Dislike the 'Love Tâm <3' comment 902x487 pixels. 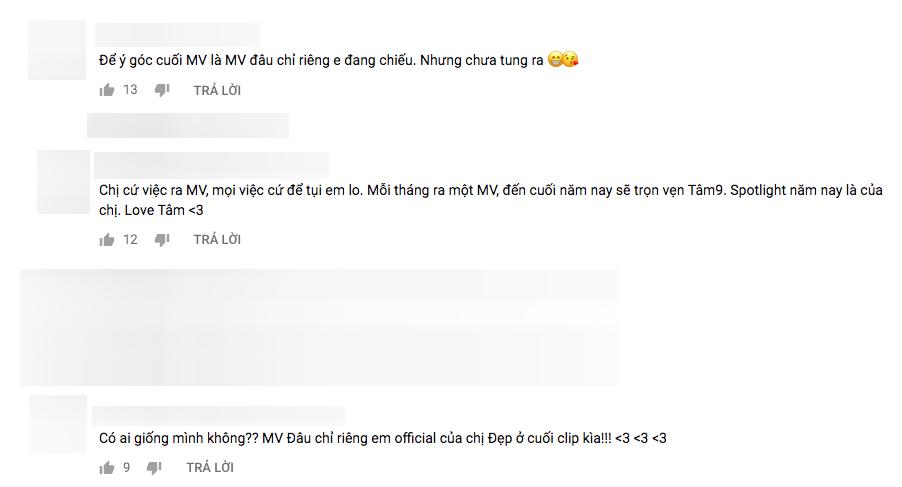162,240
